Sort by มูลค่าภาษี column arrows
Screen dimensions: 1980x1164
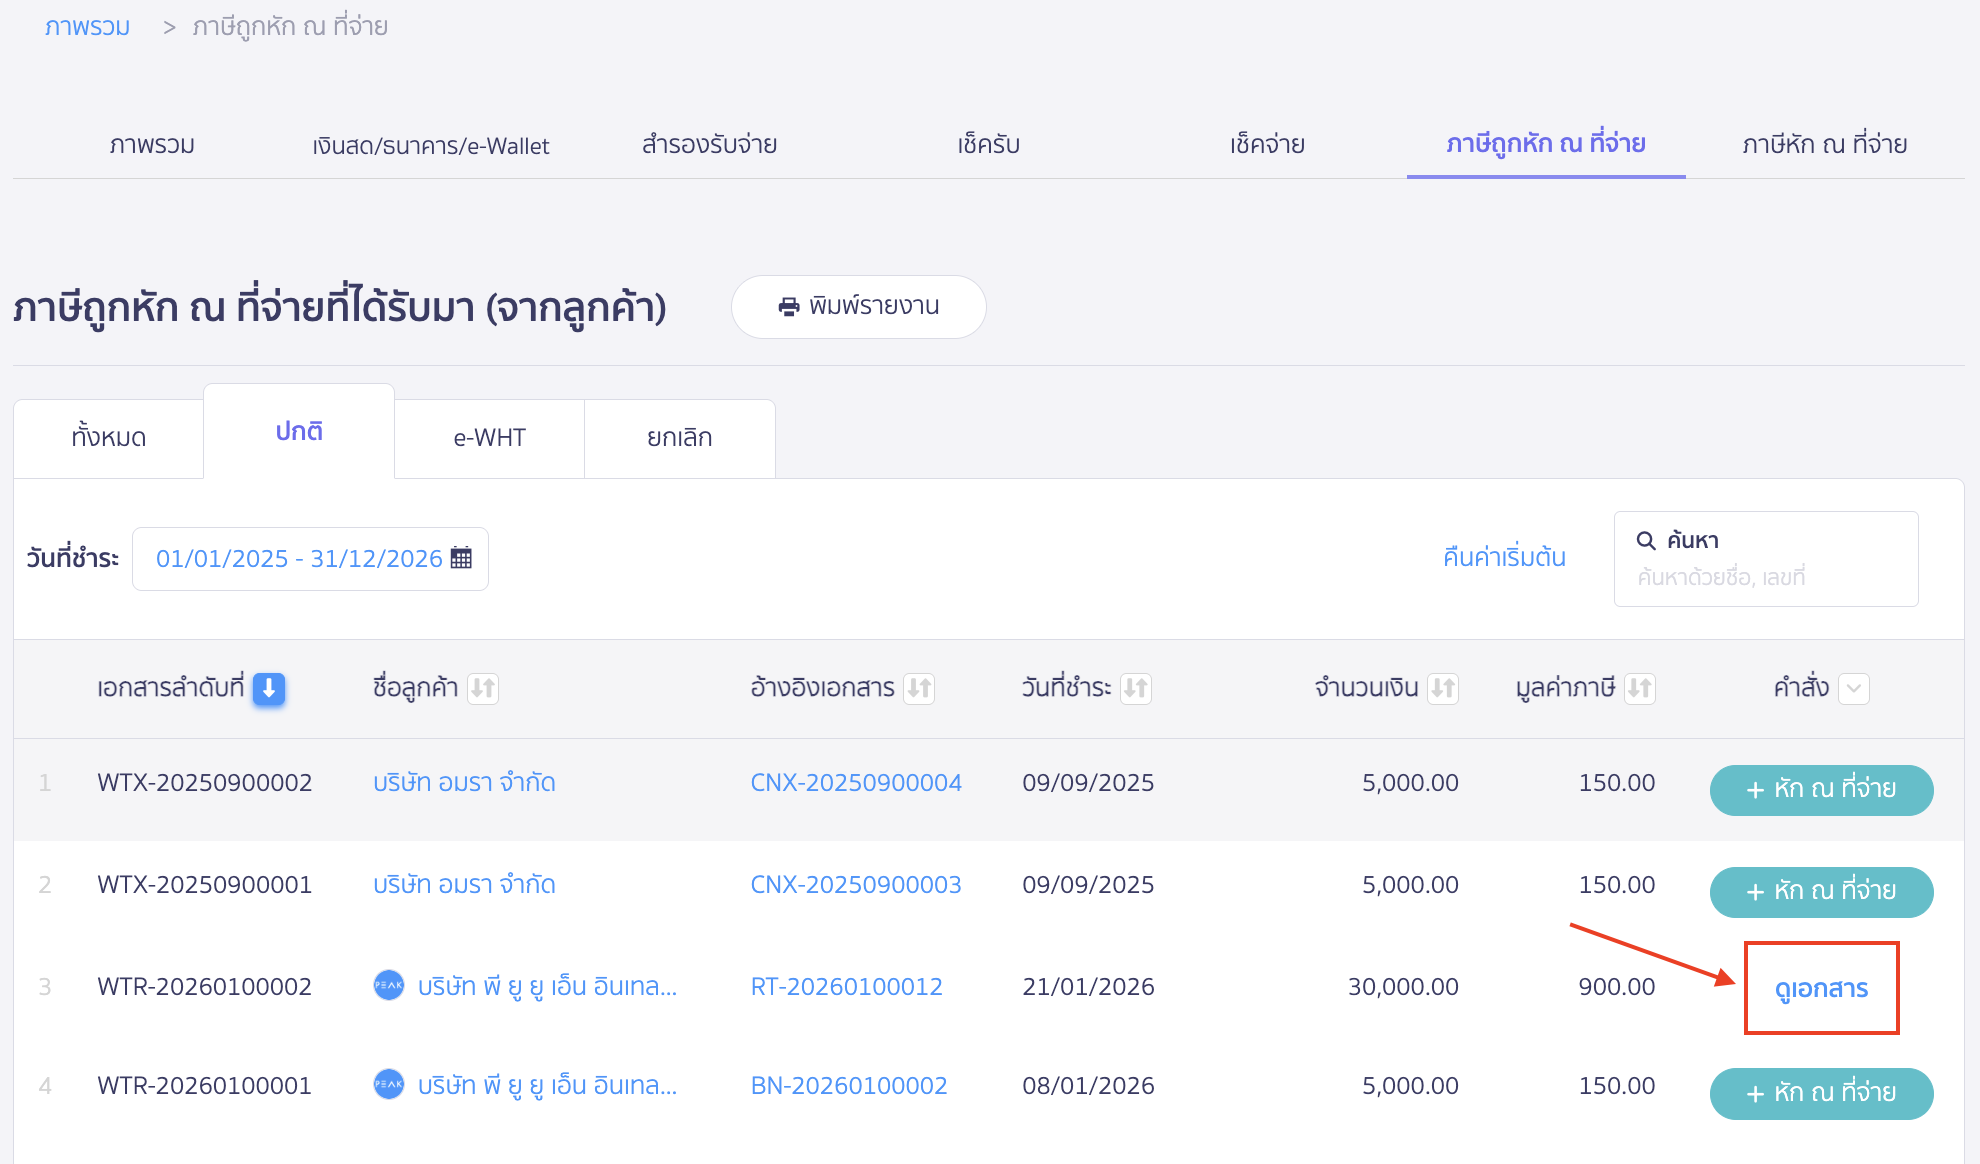[x=1639, y=688]
